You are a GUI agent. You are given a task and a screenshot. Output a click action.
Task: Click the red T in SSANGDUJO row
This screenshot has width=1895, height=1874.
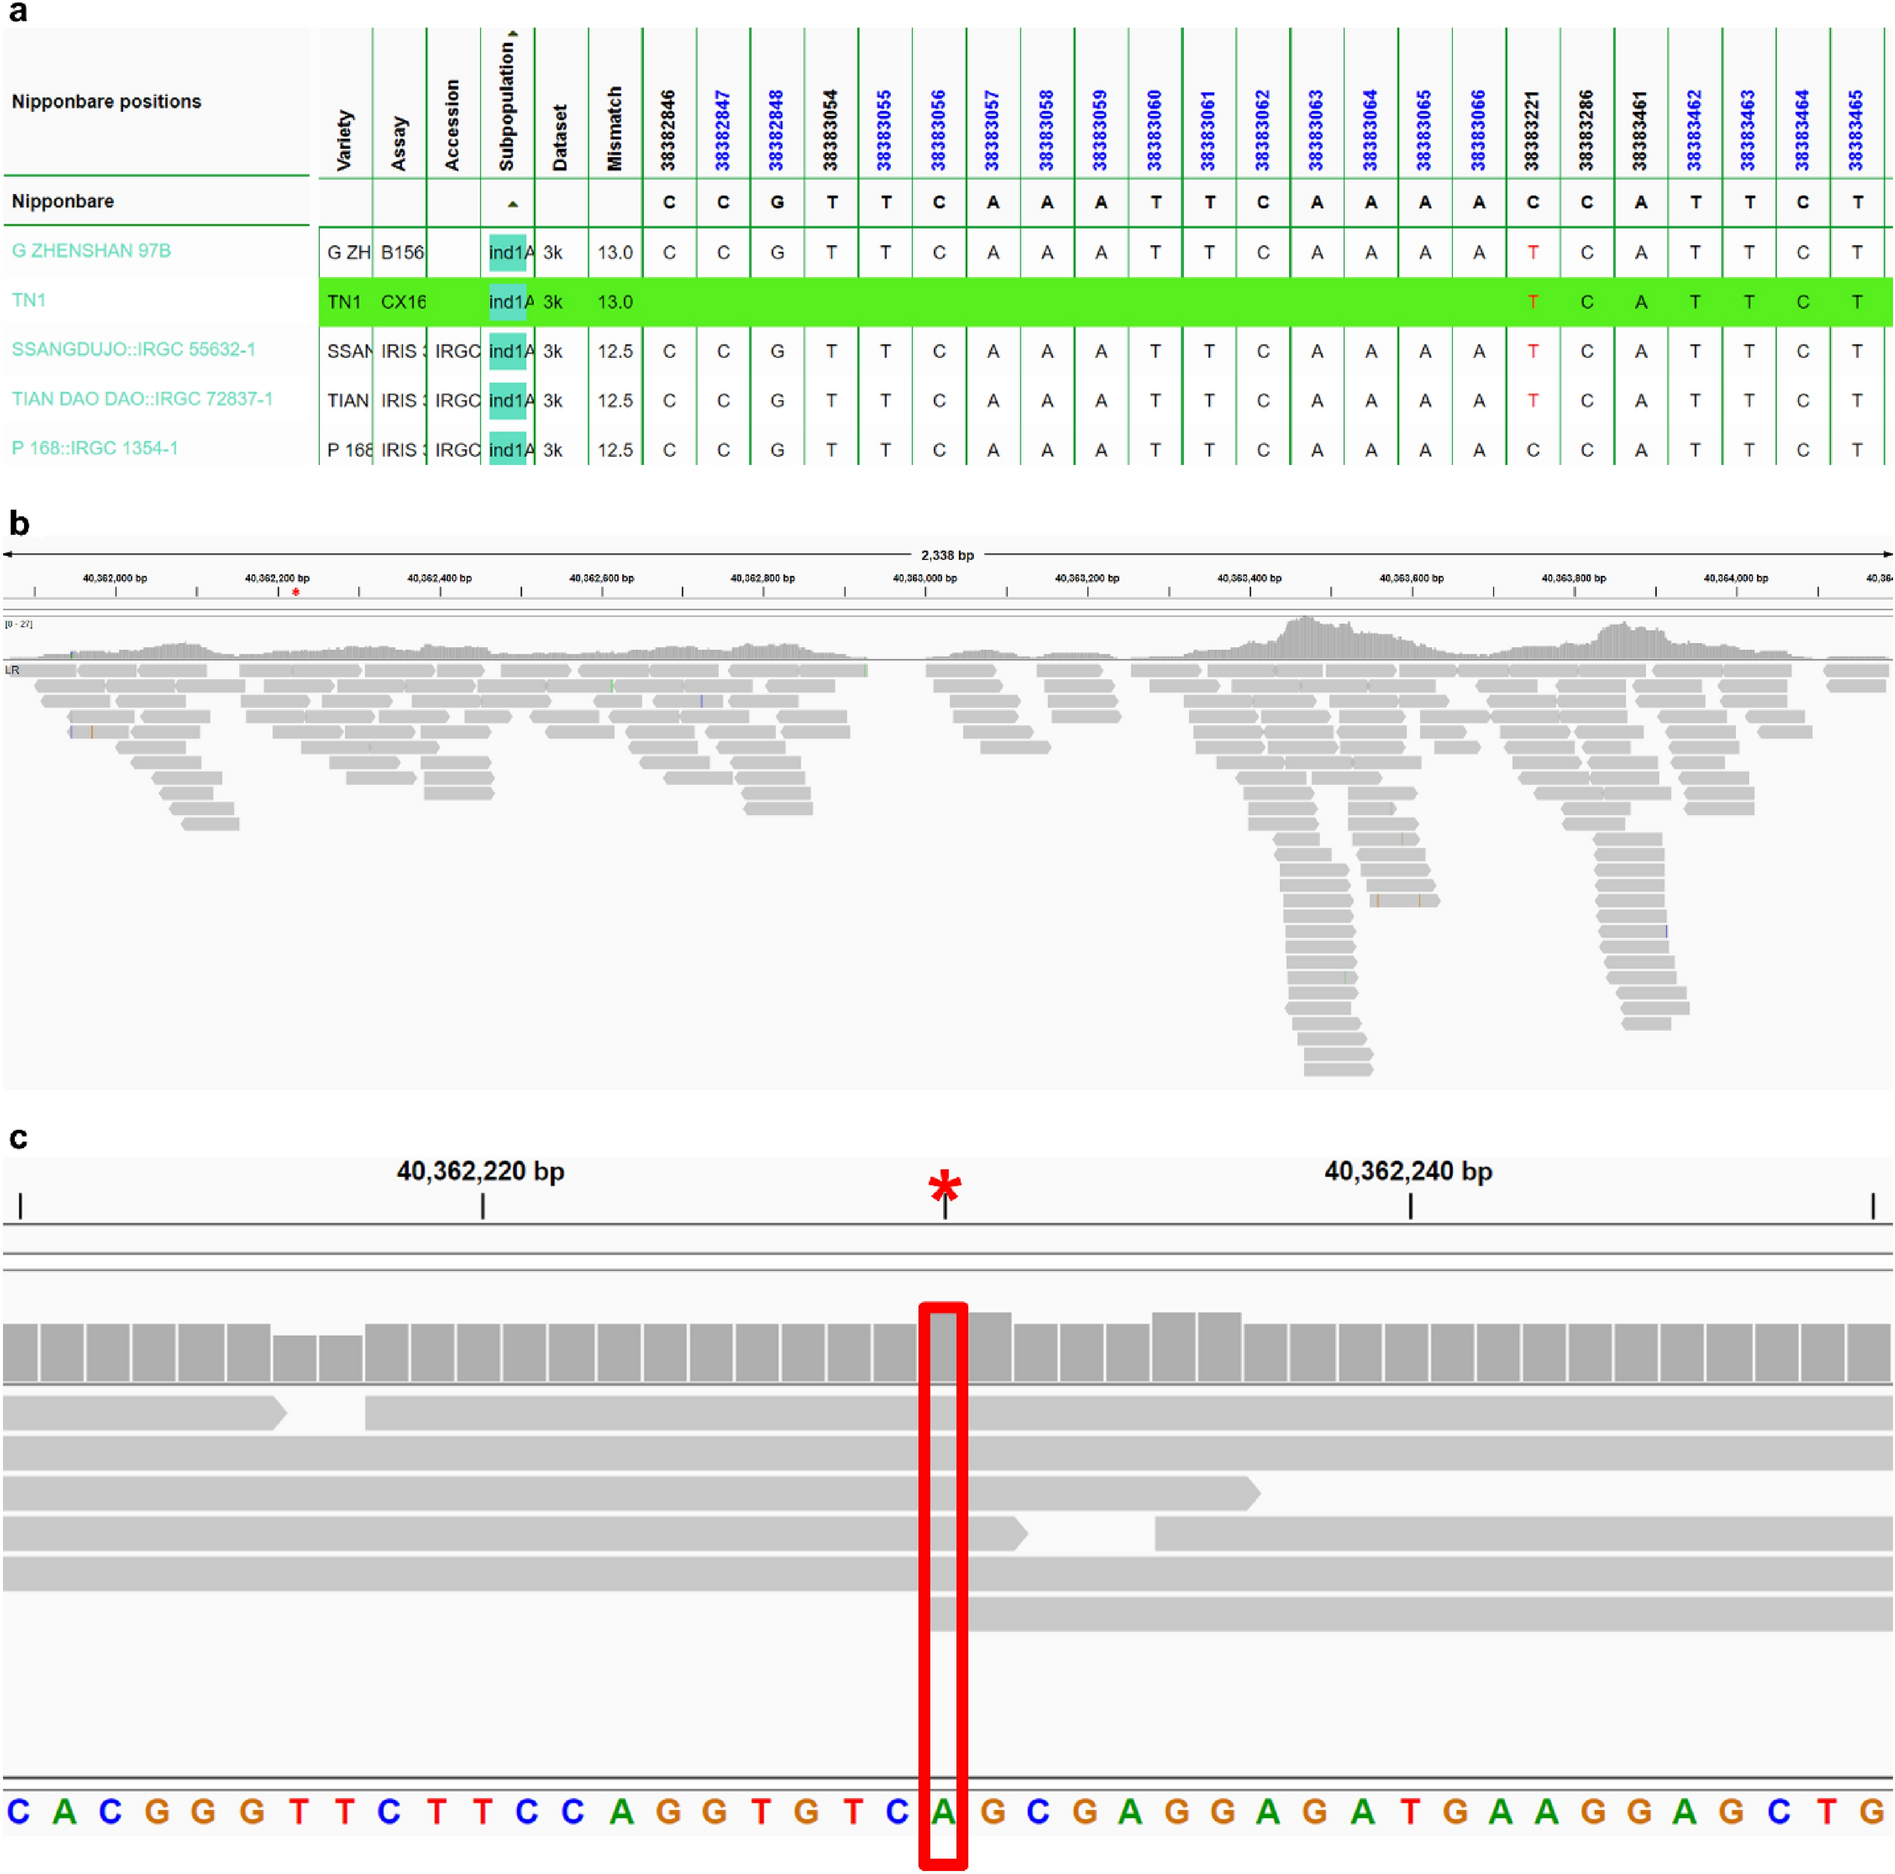[x=1533, y=351]
